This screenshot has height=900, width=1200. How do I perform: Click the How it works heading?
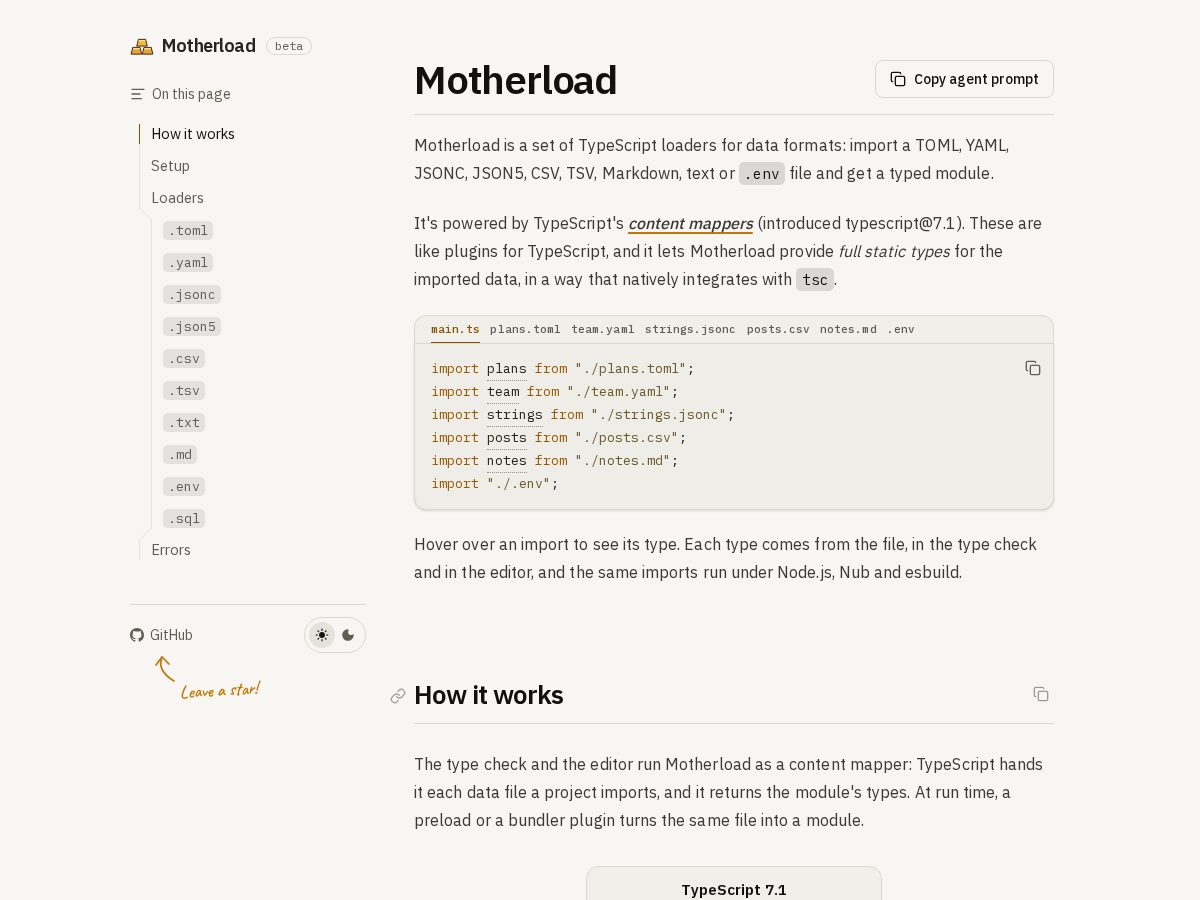489,695
